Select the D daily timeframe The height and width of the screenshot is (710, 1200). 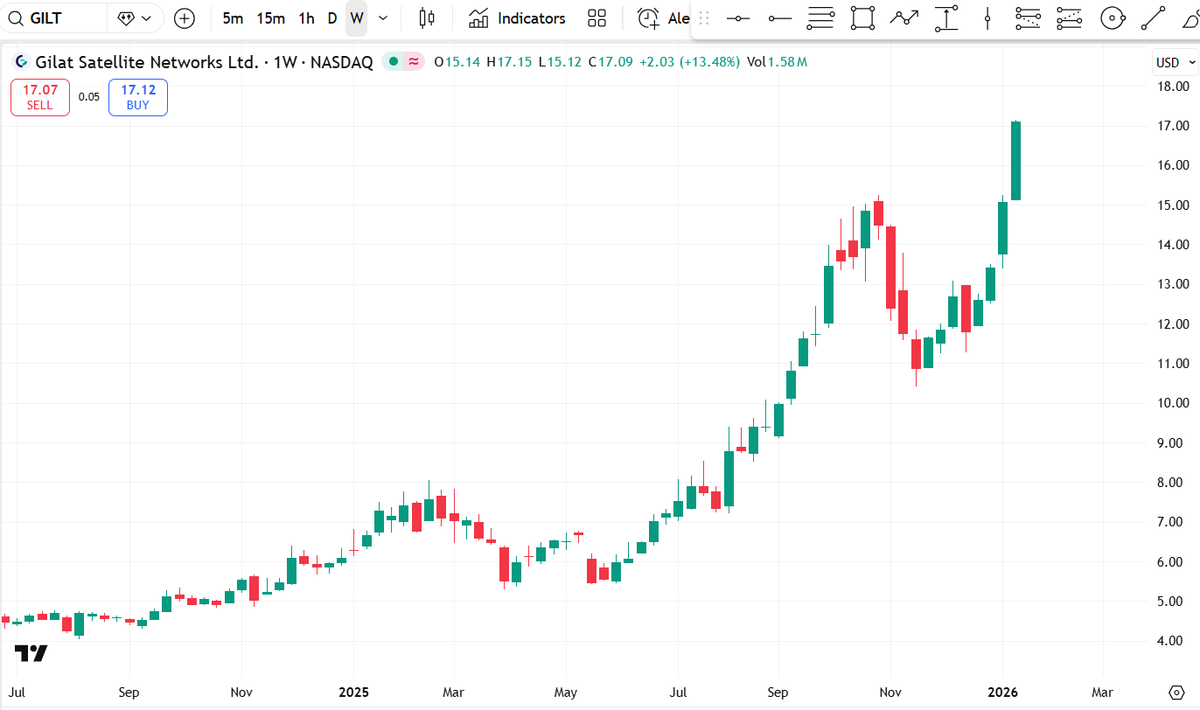point(333,18)
